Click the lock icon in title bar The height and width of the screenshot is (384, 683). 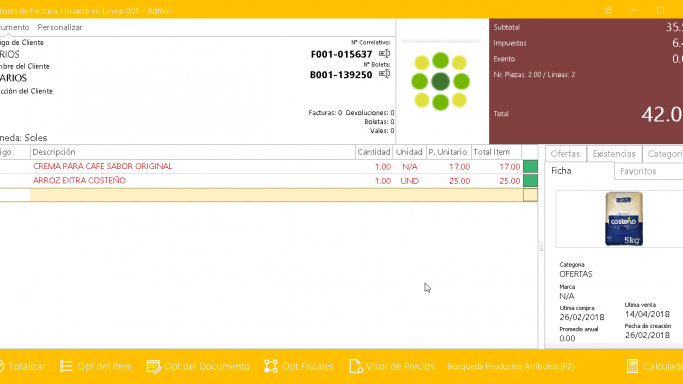(609, 10)
